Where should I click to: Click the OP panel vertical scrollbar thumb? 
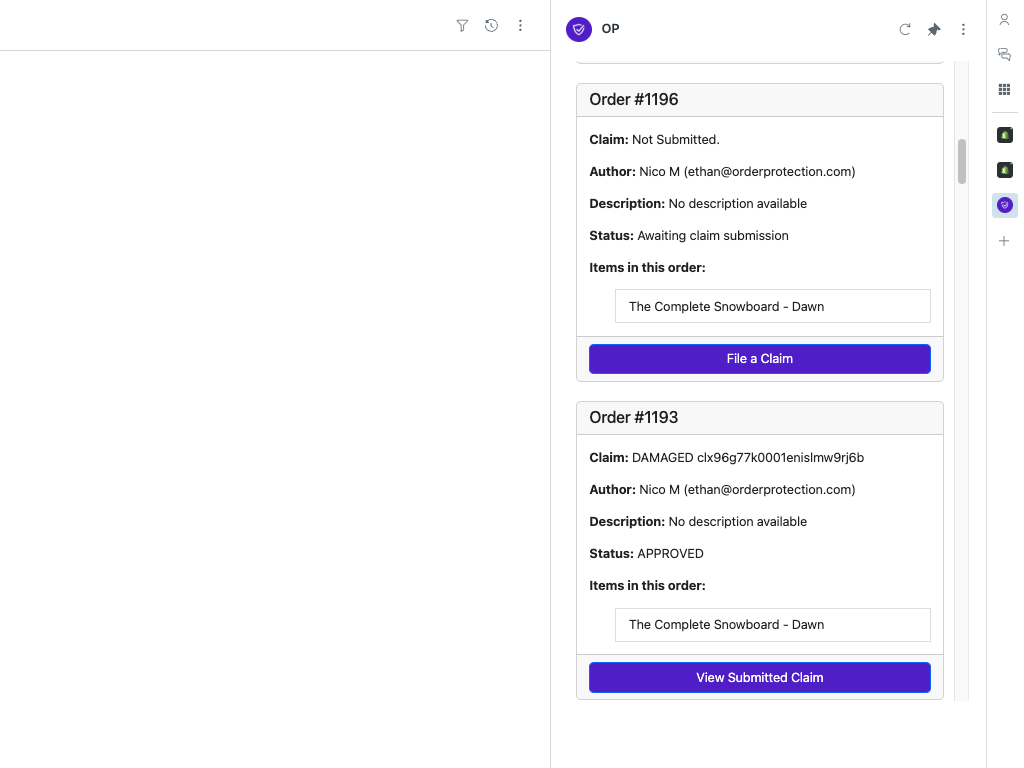point(962,161)
